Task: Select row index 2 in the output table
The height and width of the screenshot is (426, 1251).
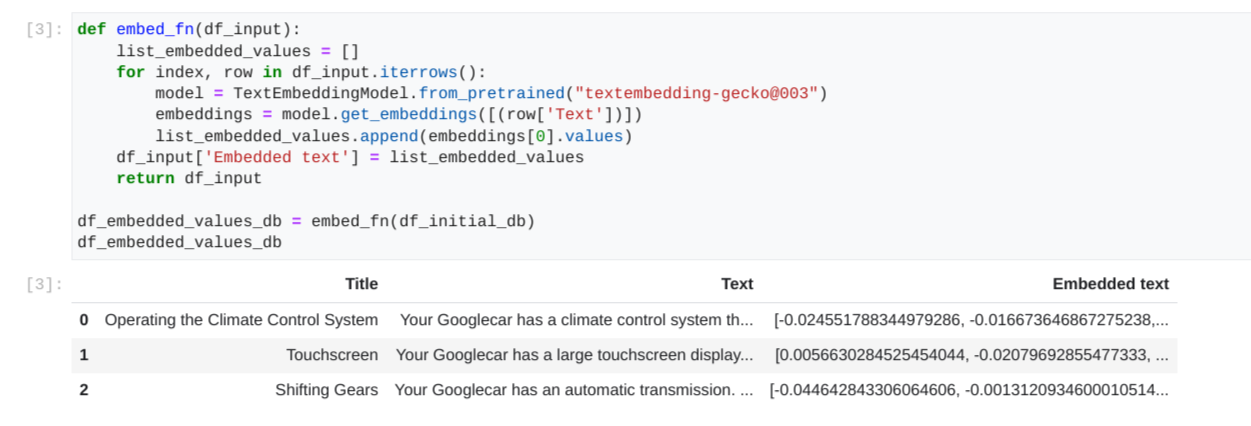Action: tap(84, 390)
